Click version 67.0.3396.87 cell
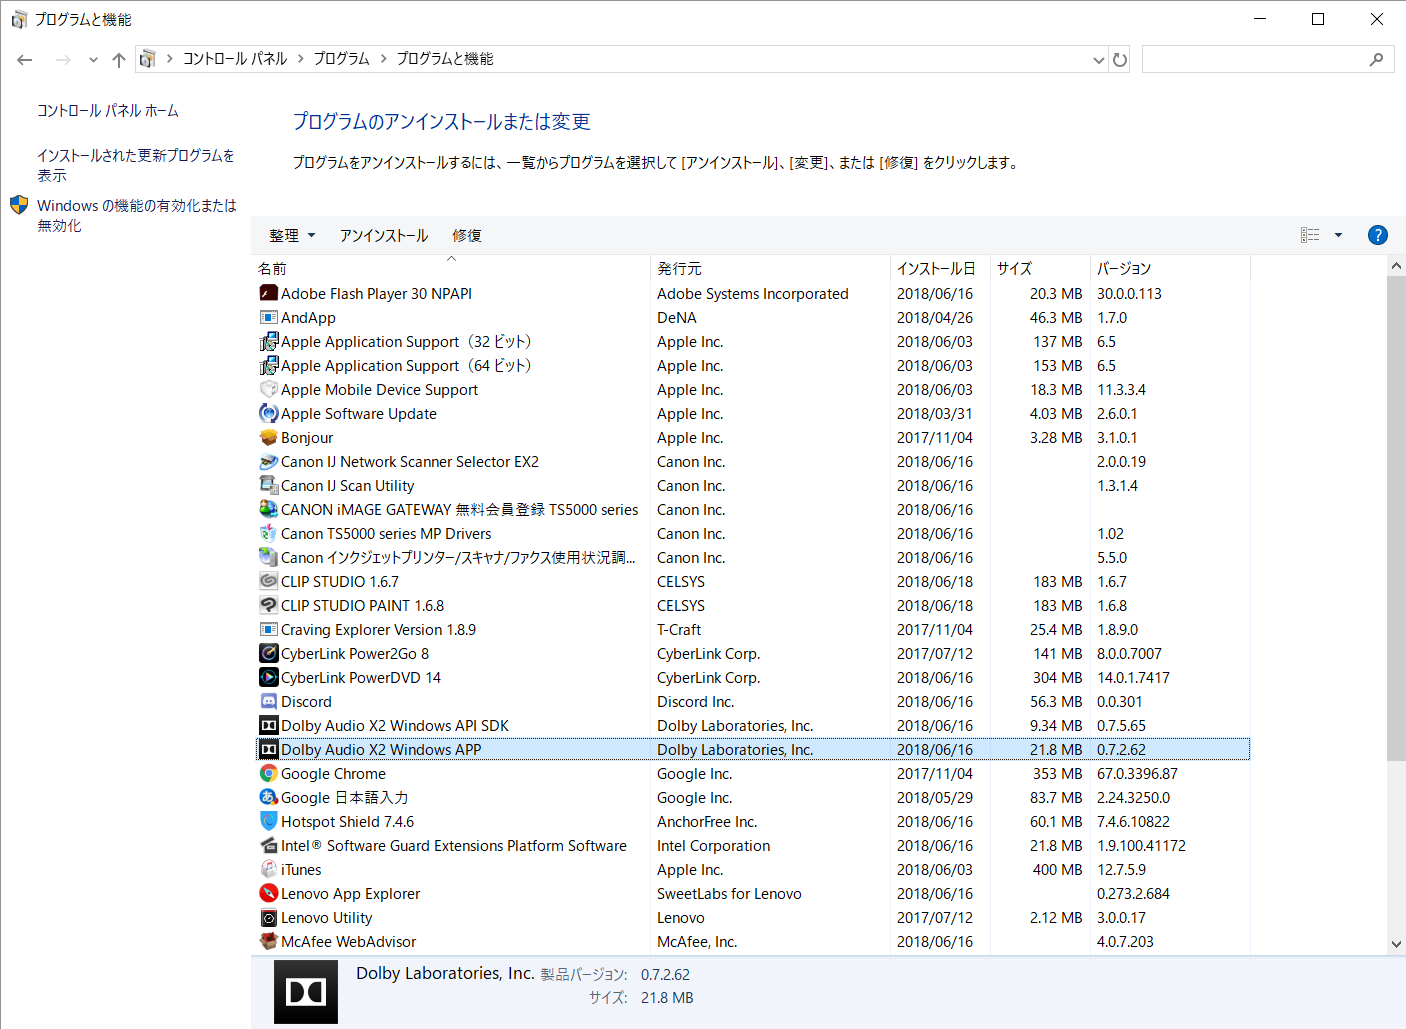Screen dimensions: 1406x1029 pos(1137,773)
